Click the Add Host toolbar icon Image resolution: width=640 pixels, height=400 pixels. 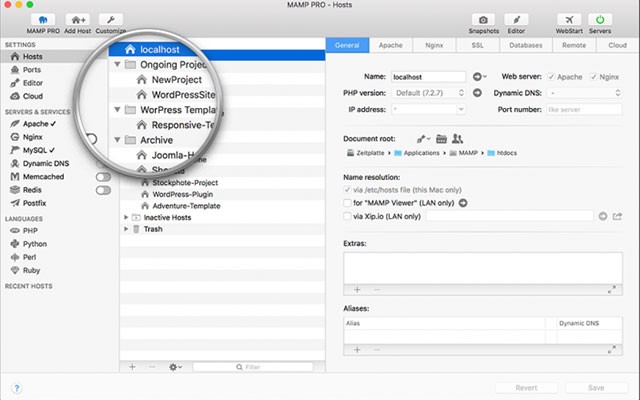coord(76,19)
